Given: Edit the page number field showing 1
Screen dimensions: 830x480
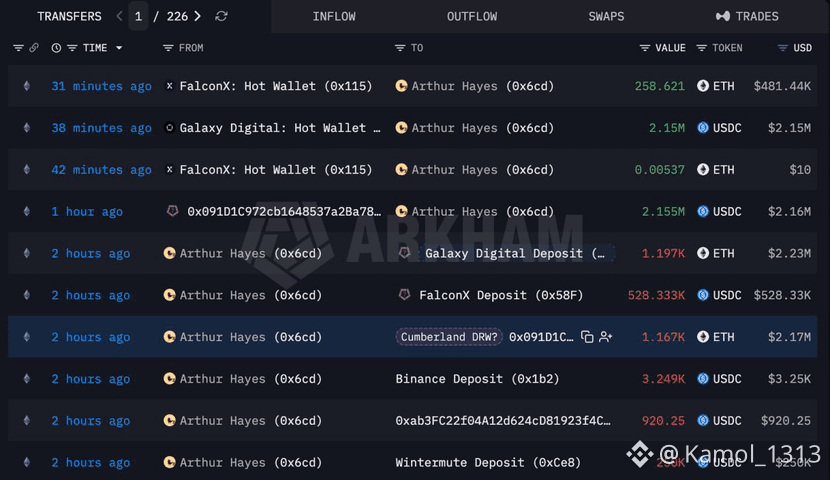Looking at the screenshot, I should point(138,16).
